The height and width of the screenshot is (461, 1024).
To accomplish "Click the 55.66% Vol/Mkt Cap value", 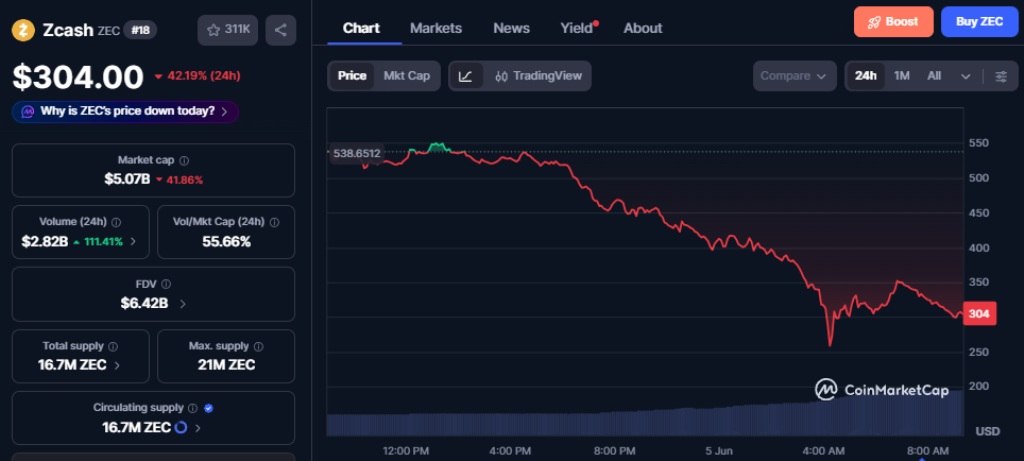I will click(226, 242).
